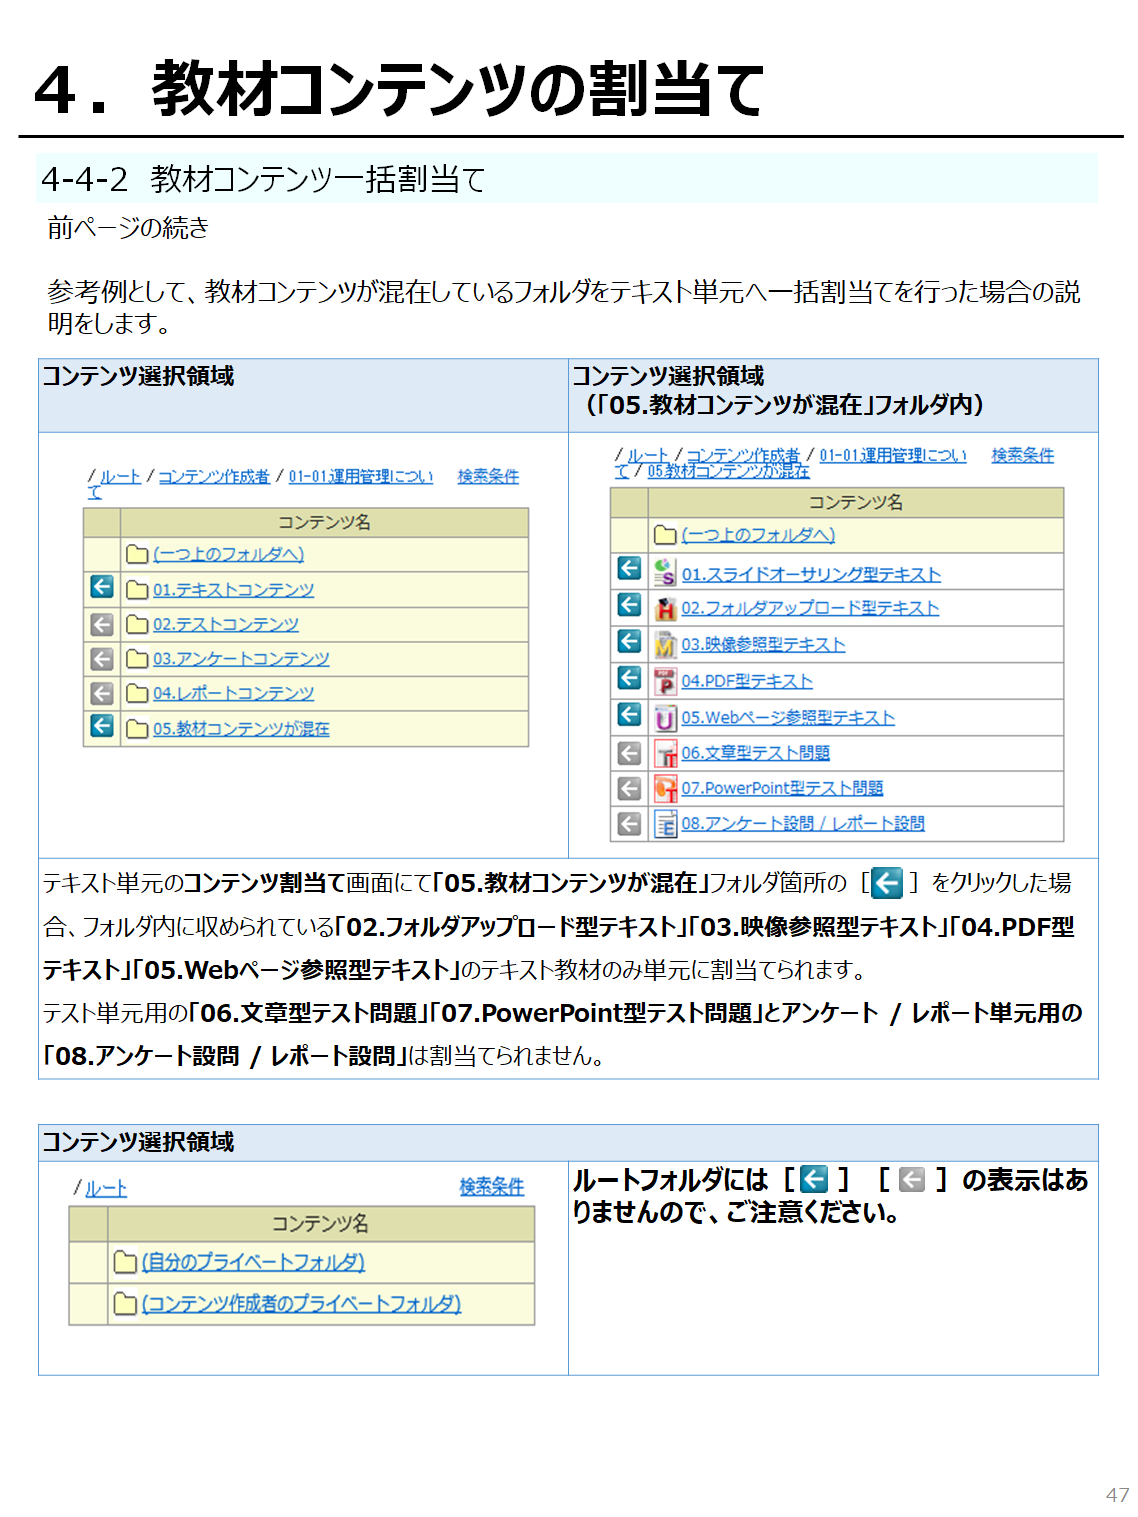Click ルート breadcrumb in the bottom panel
1138x1517 pixels.
pyautogui.click(x=106, y=1189)
